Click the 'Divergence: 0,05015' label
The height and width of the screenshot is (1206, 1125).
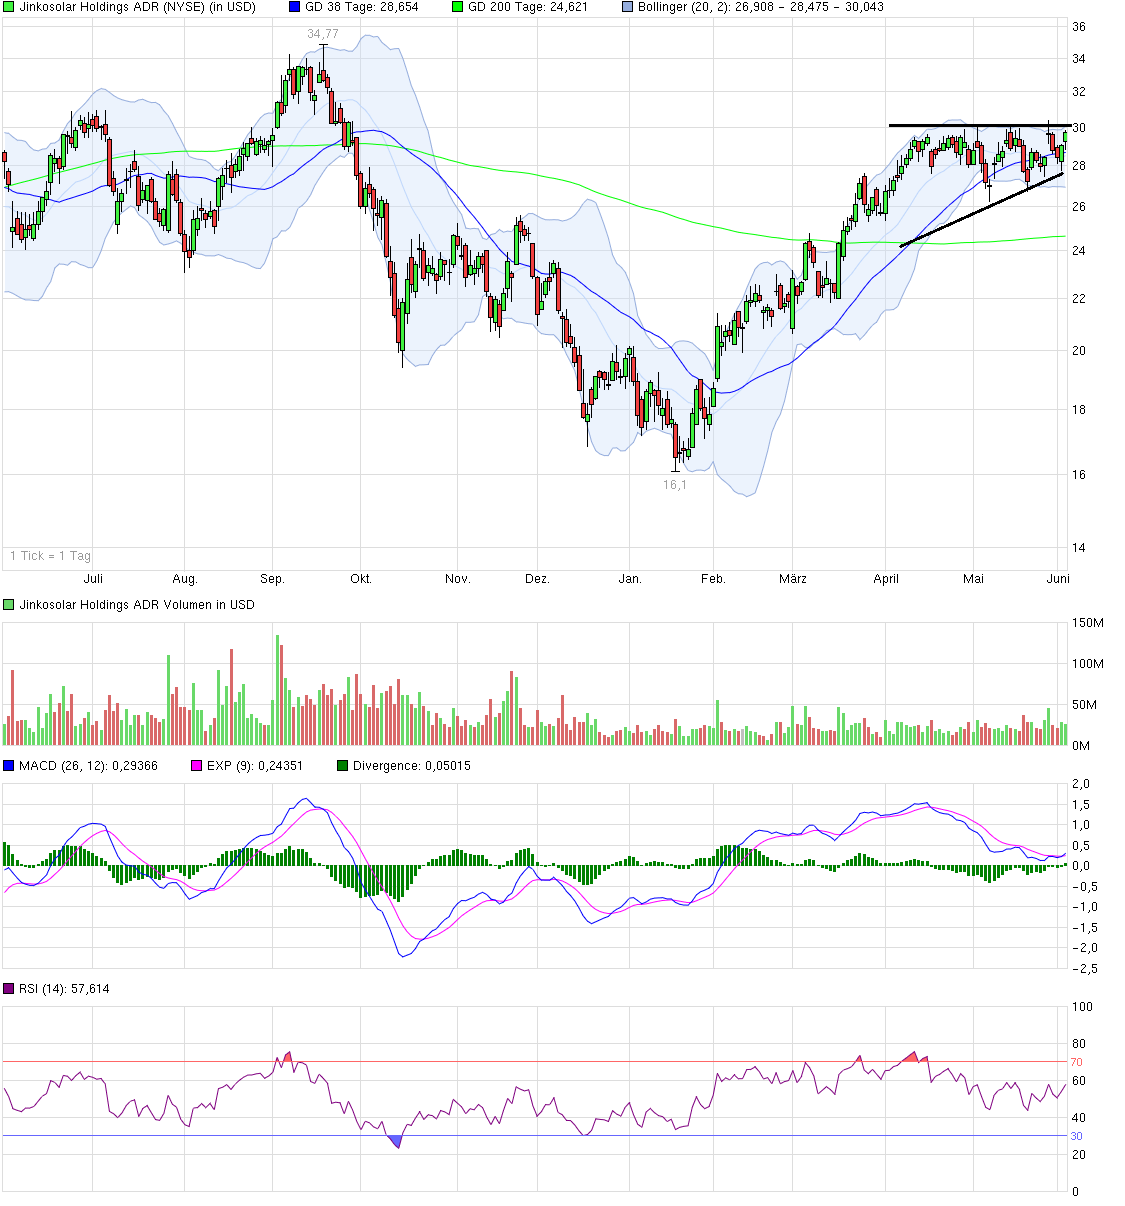coord(412,766)
